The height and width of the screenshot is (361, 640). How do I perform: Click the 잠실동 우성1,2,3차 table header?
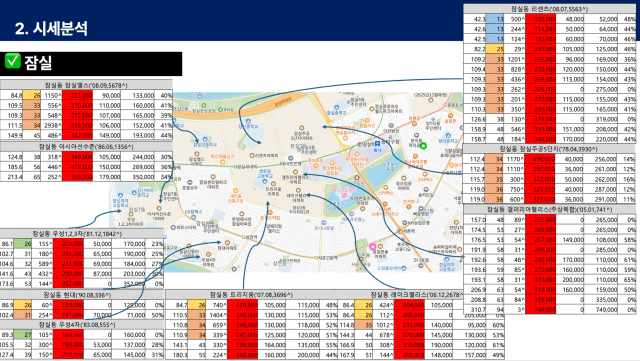tap(82, 234)
